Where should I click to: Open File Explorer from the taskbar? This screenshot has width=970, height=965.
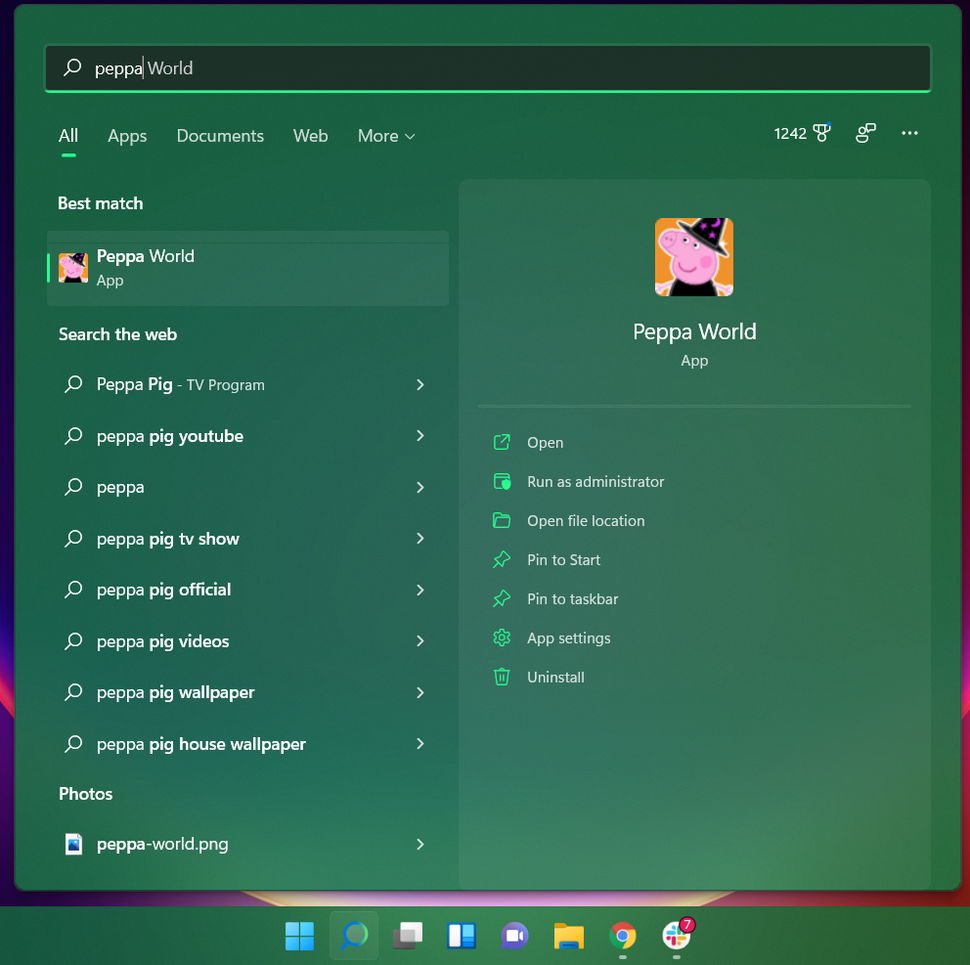569,937
